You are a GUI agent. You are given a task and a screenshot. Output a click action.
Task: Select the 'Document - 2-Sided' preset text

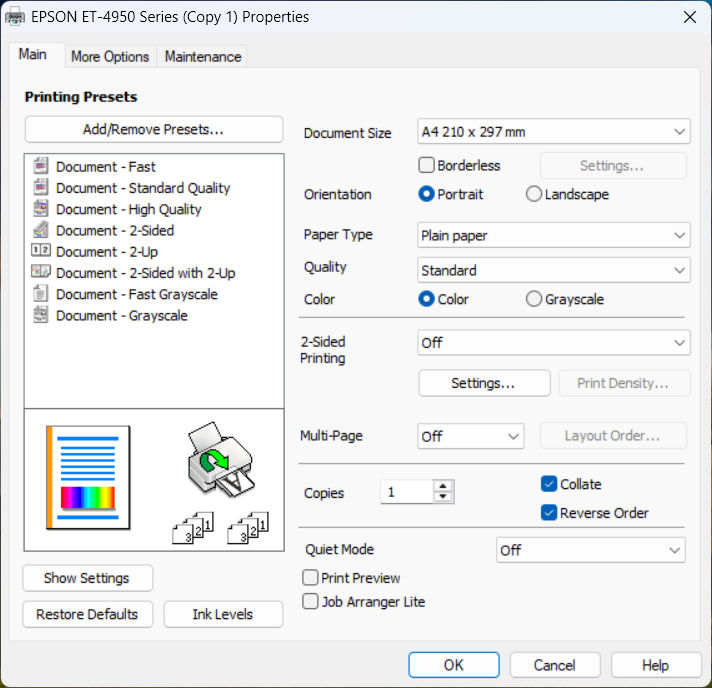(115, 231)
